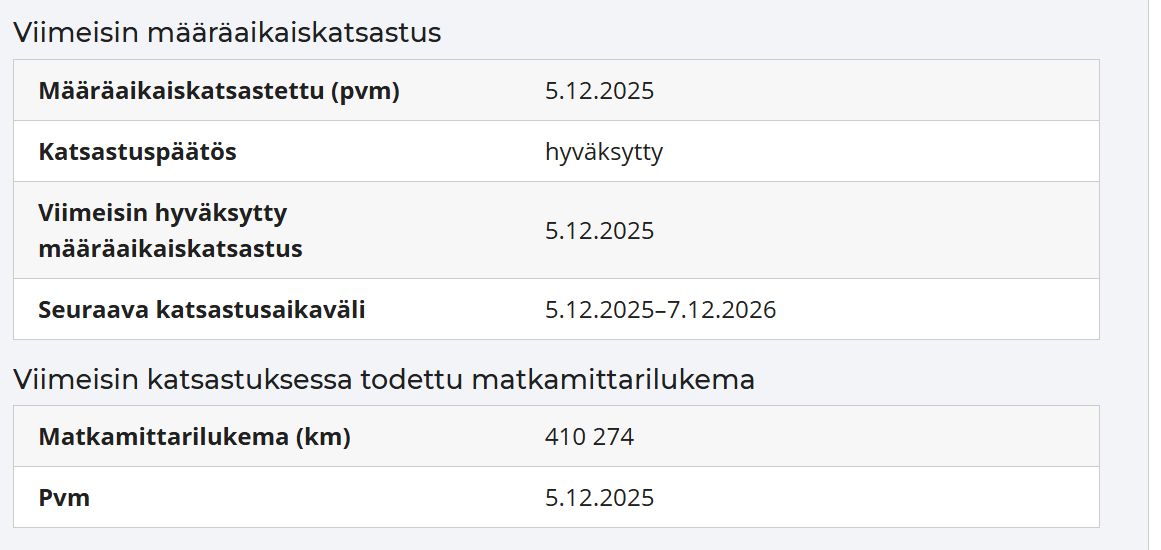The height and width of the screenshot is (550, 1161).
Task: Click the odometer value 410 274
Action: pyautogui.click(x=589, y=437)
